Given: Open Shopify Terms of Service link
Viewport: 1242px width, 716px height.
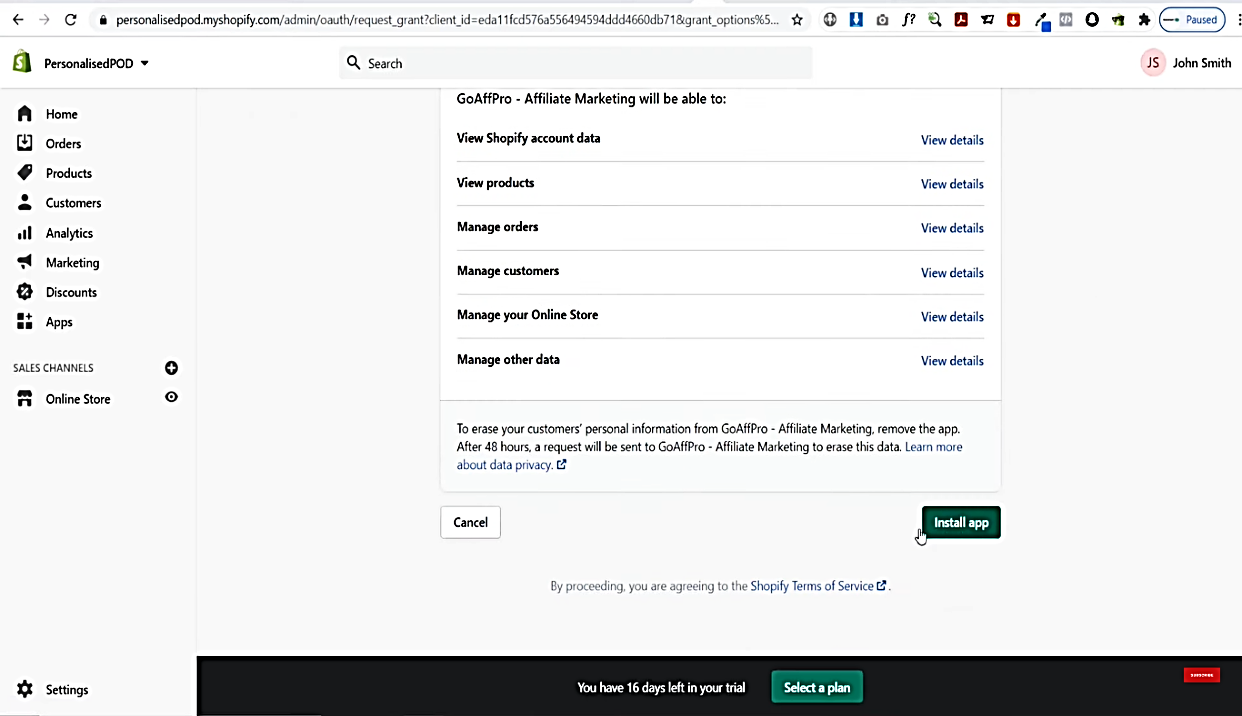Looking at the screenshot, I should 818,586.
